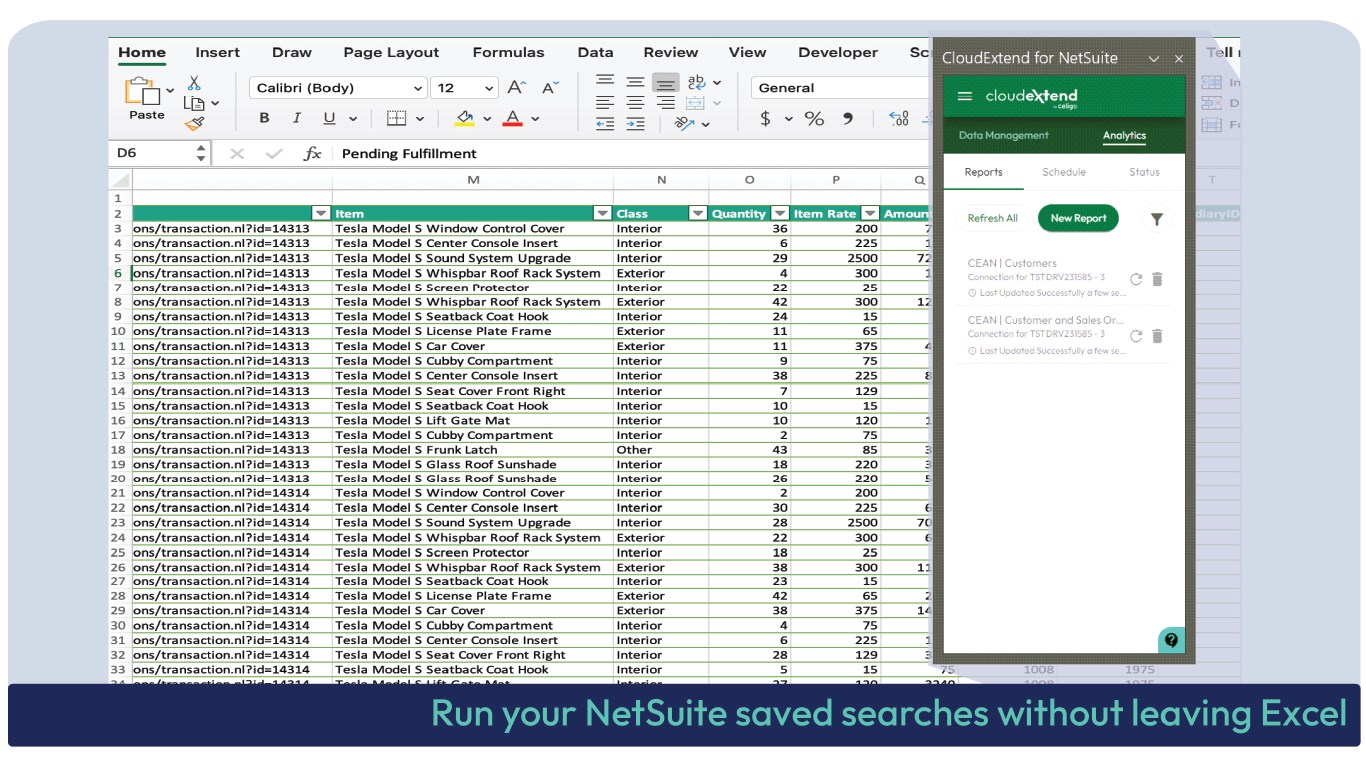Align cell content to the top
Screen dimensions: 1366x768
tap(605, 82)
